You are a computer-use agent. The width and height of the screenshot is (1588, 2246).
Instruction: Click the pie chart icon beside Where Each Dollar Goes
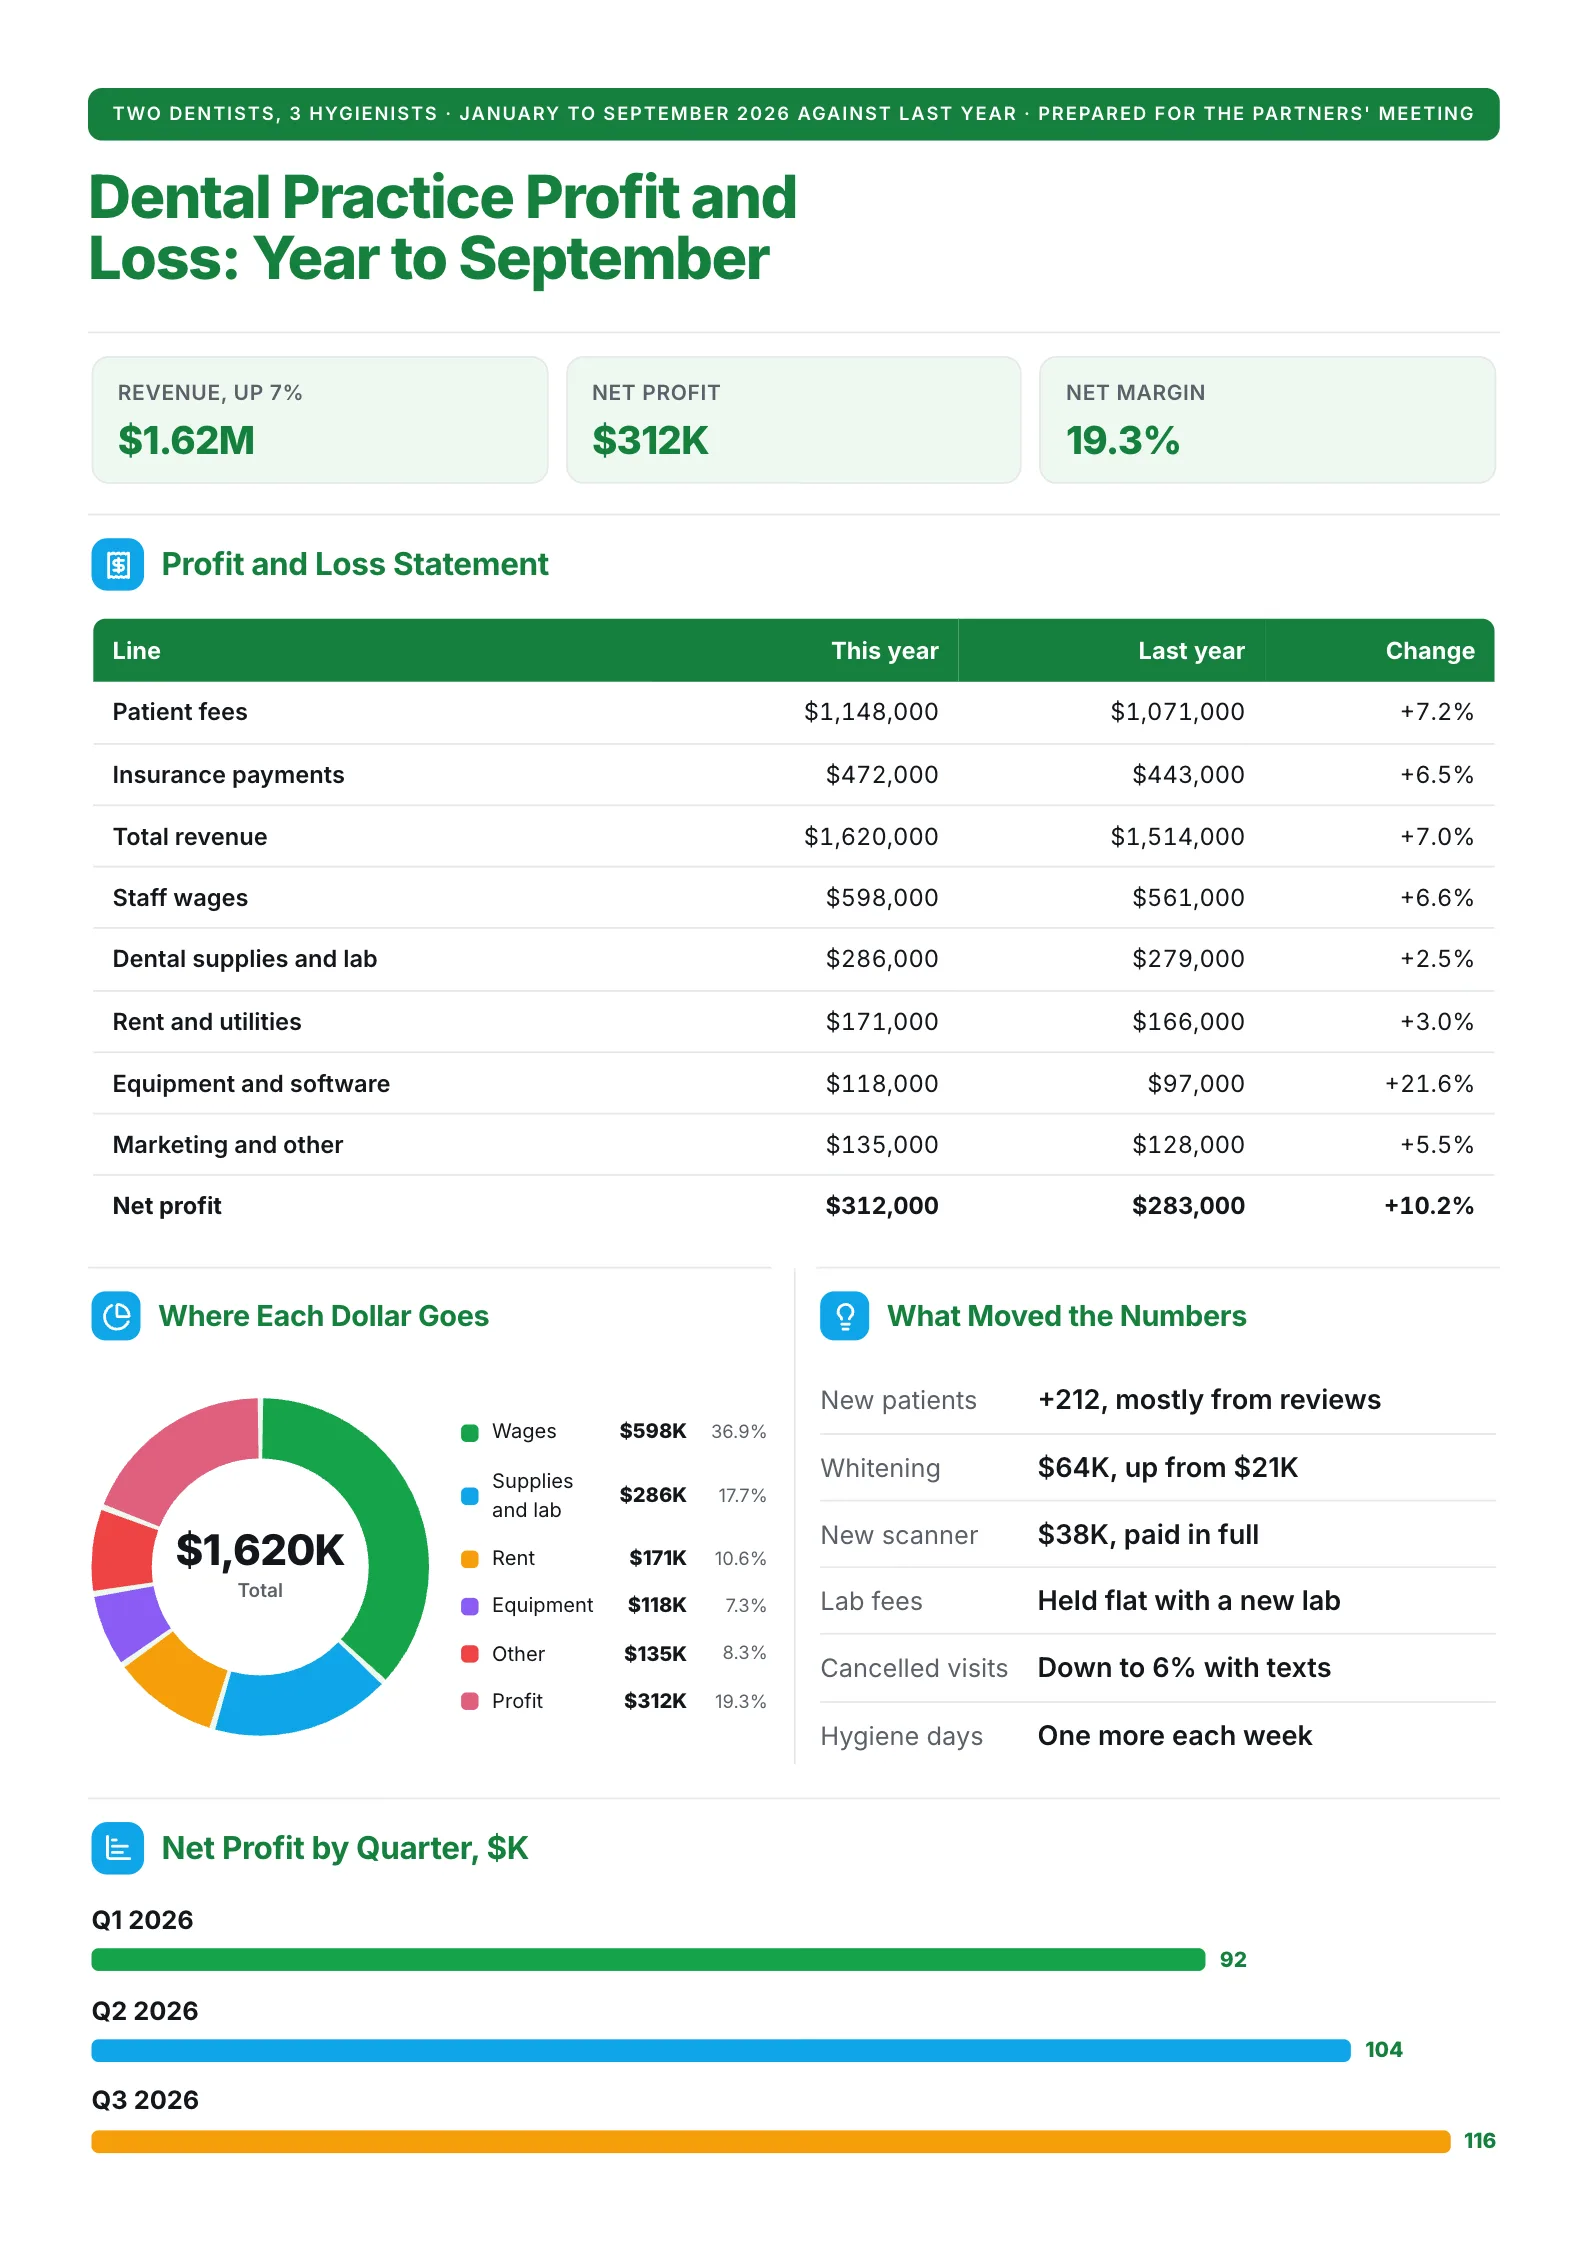click(x=116, y=1316)
